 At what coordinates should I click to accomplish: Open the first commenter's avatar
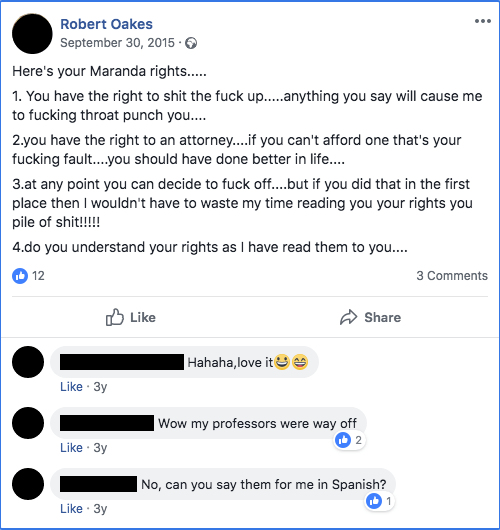click(x=28, y=362)
